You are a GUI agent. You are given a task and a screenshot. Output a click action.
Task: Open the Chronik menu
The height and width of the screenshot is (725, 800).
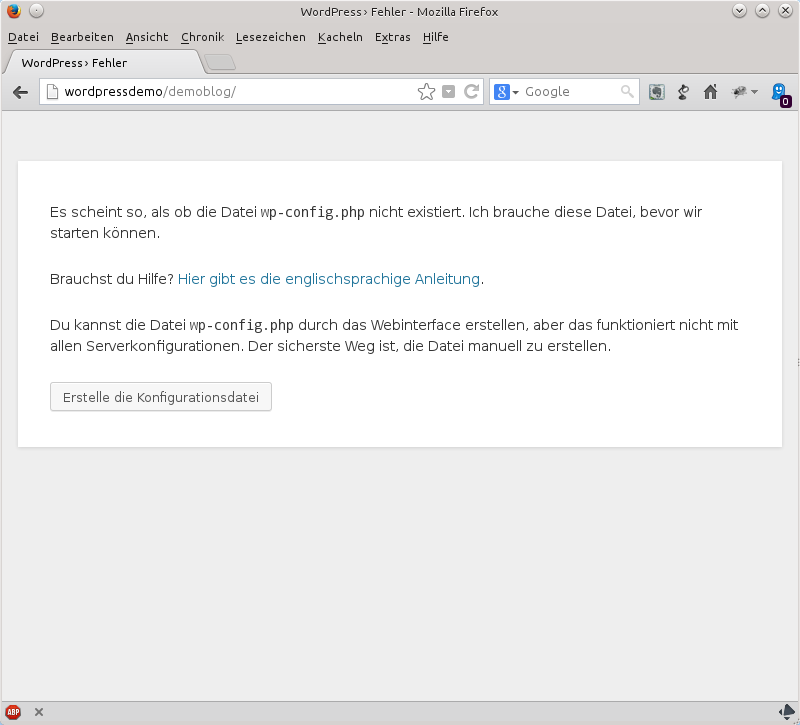(203, 37)
